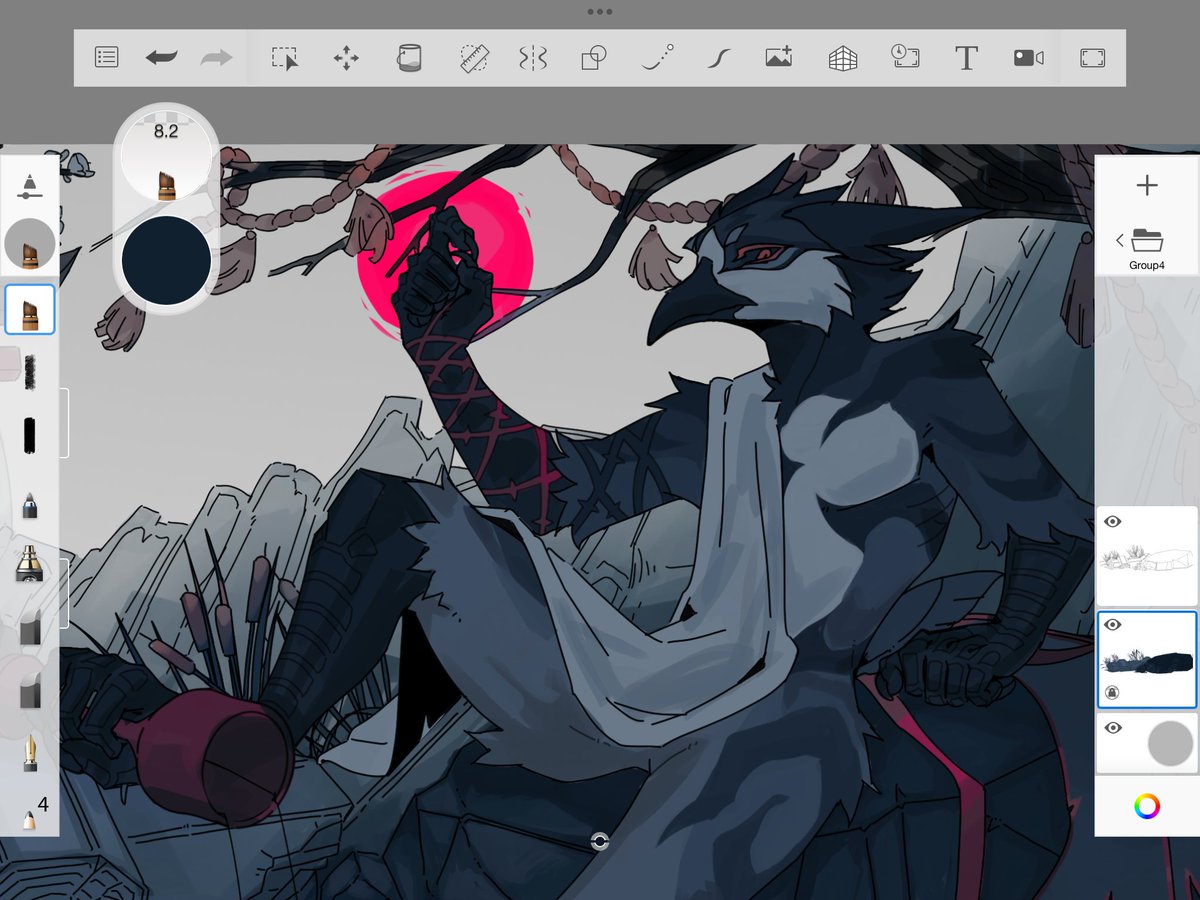The image size is (1200, 900).
Task: Select the Selection tool
Action: click(285, 58)
